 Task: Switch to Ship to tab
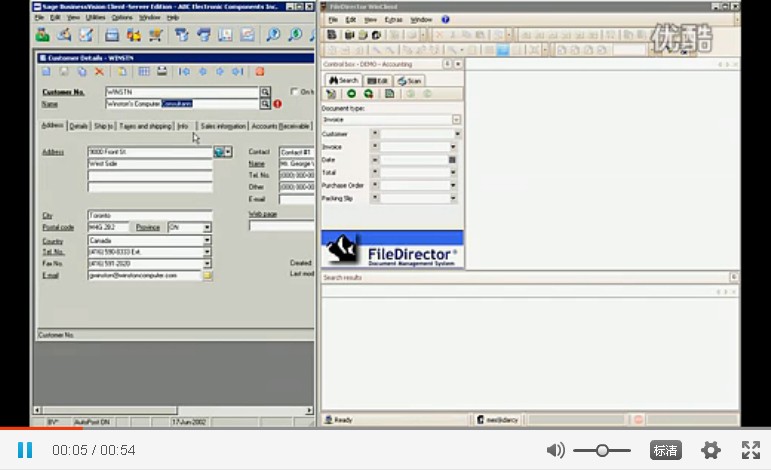coord(103,126)
